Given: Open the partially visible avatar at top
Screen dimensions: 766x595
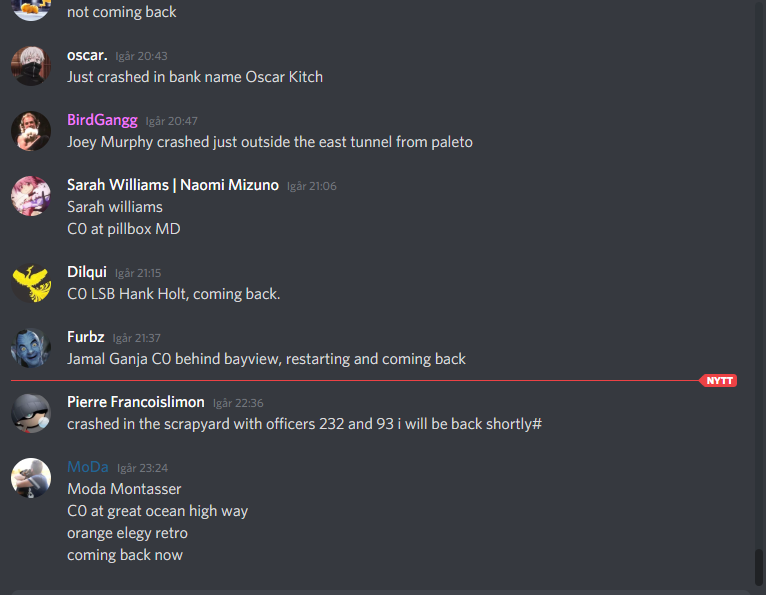Looking at the screenshot, I should click(x=31, y=10).
